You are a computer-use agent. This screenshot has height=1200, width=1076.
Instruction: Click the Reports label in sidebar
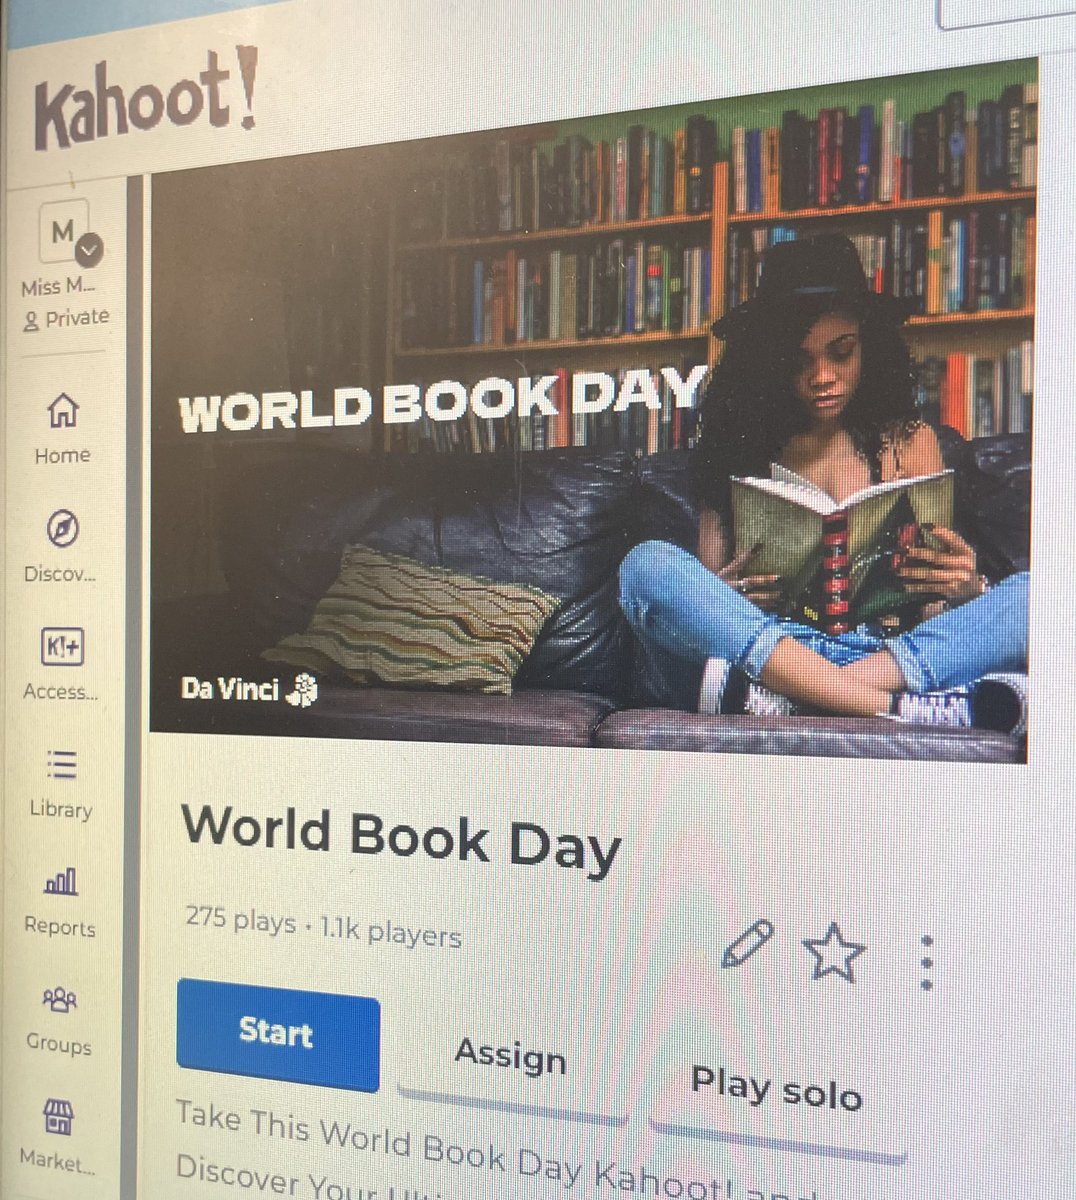click(60, 926)
